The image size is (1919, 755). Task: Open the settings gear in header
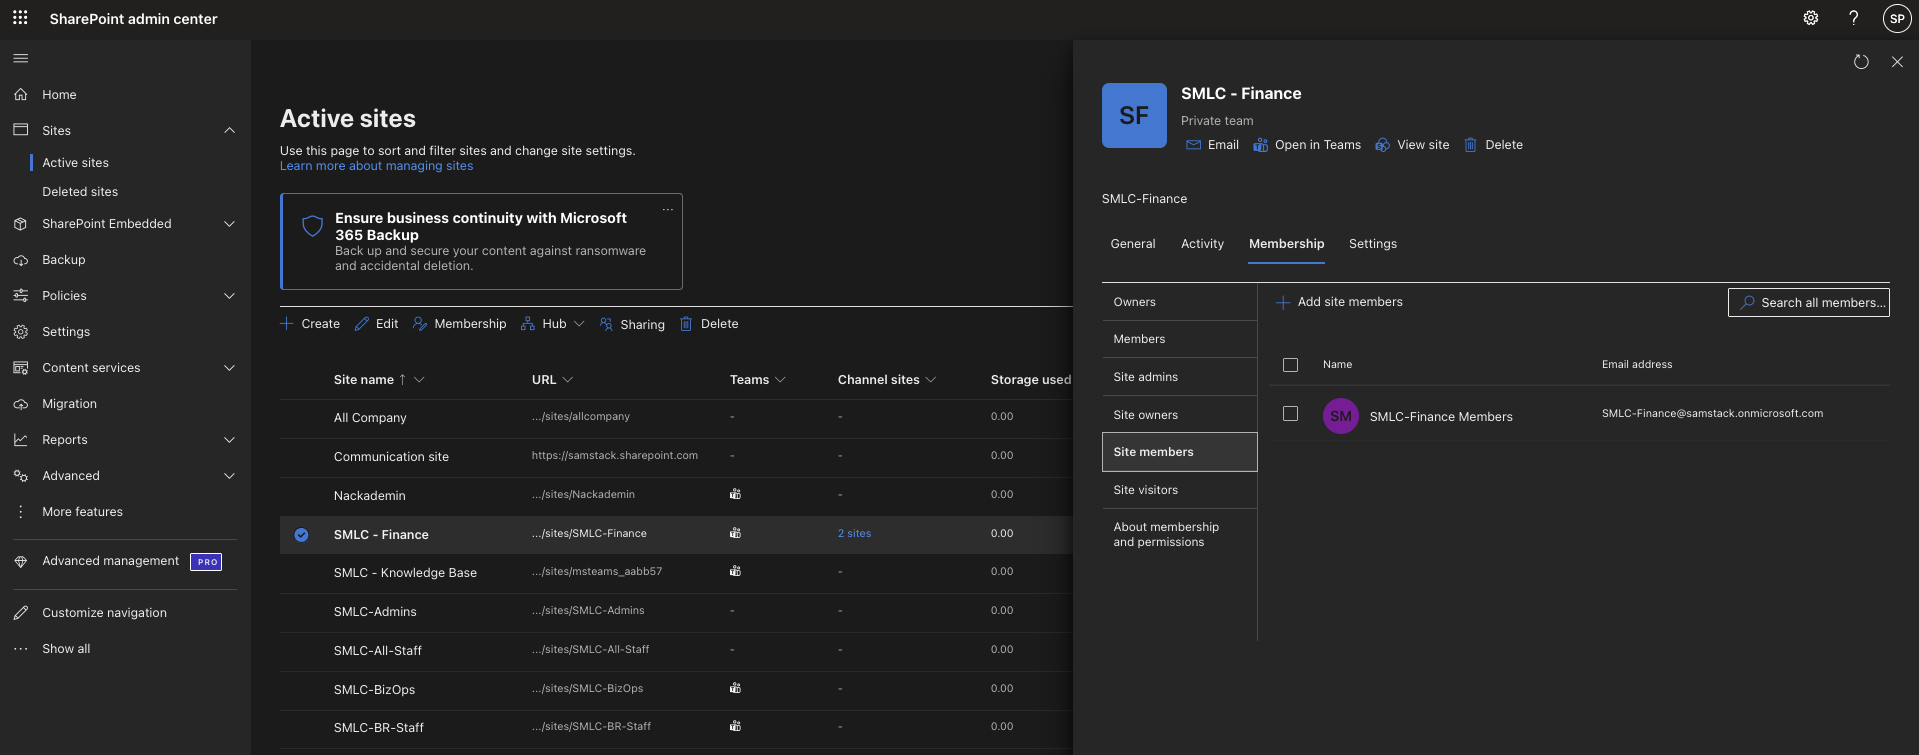[1811, 18]
